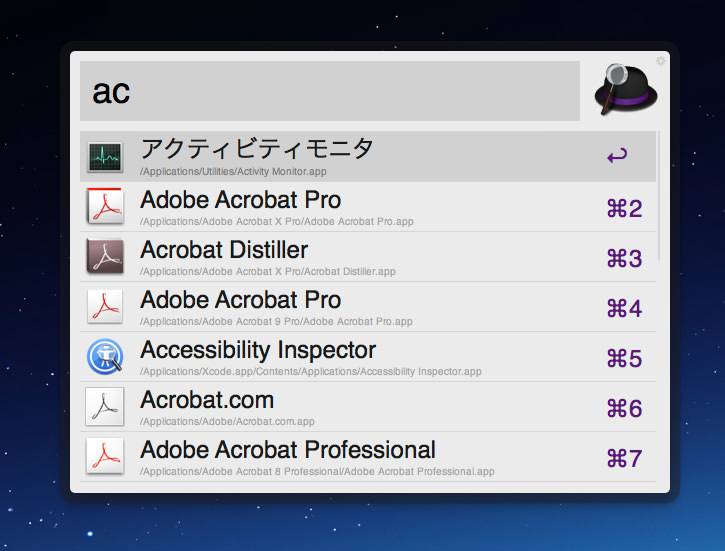Viewport: 725px width, 551px height.
Task: Select the Acrobat Distiller result
Action: [368, 257]
